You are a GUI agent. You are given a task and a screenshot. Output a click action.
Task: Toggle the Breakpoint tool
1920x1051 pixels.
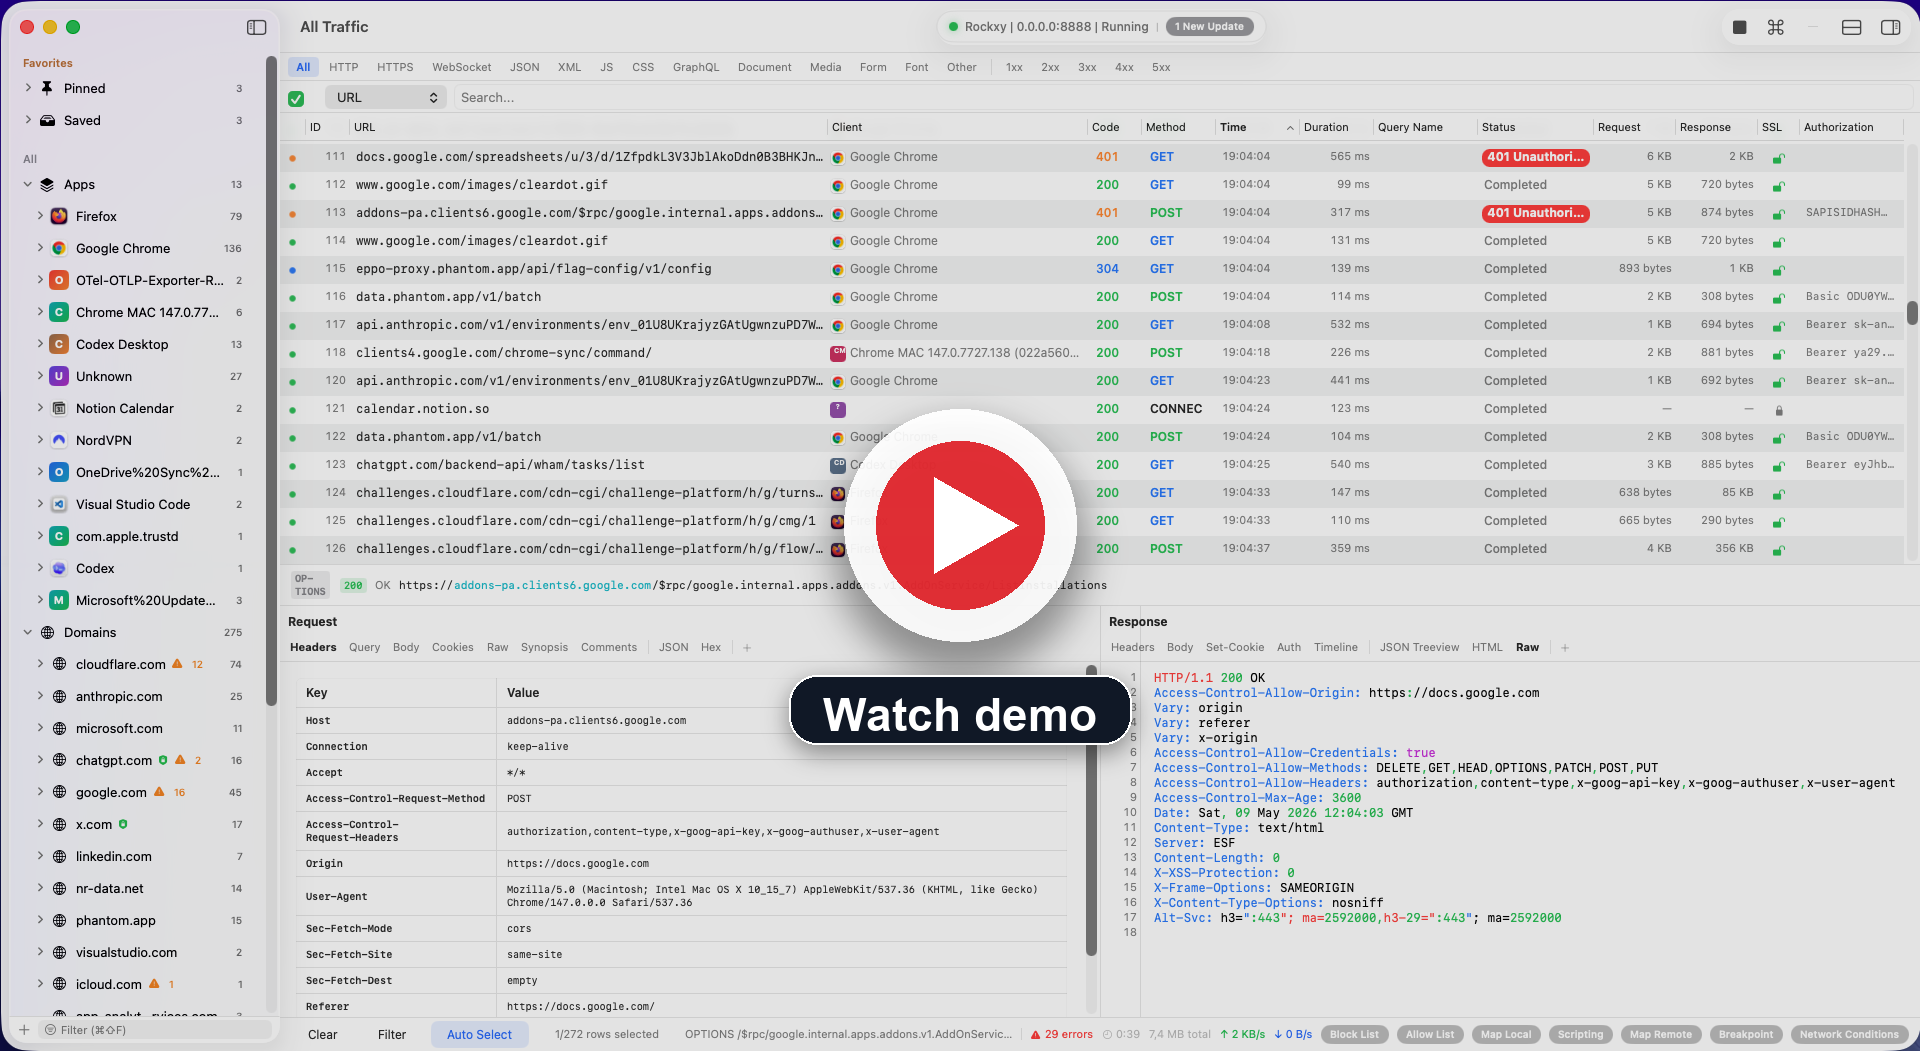point(1746,1035)
